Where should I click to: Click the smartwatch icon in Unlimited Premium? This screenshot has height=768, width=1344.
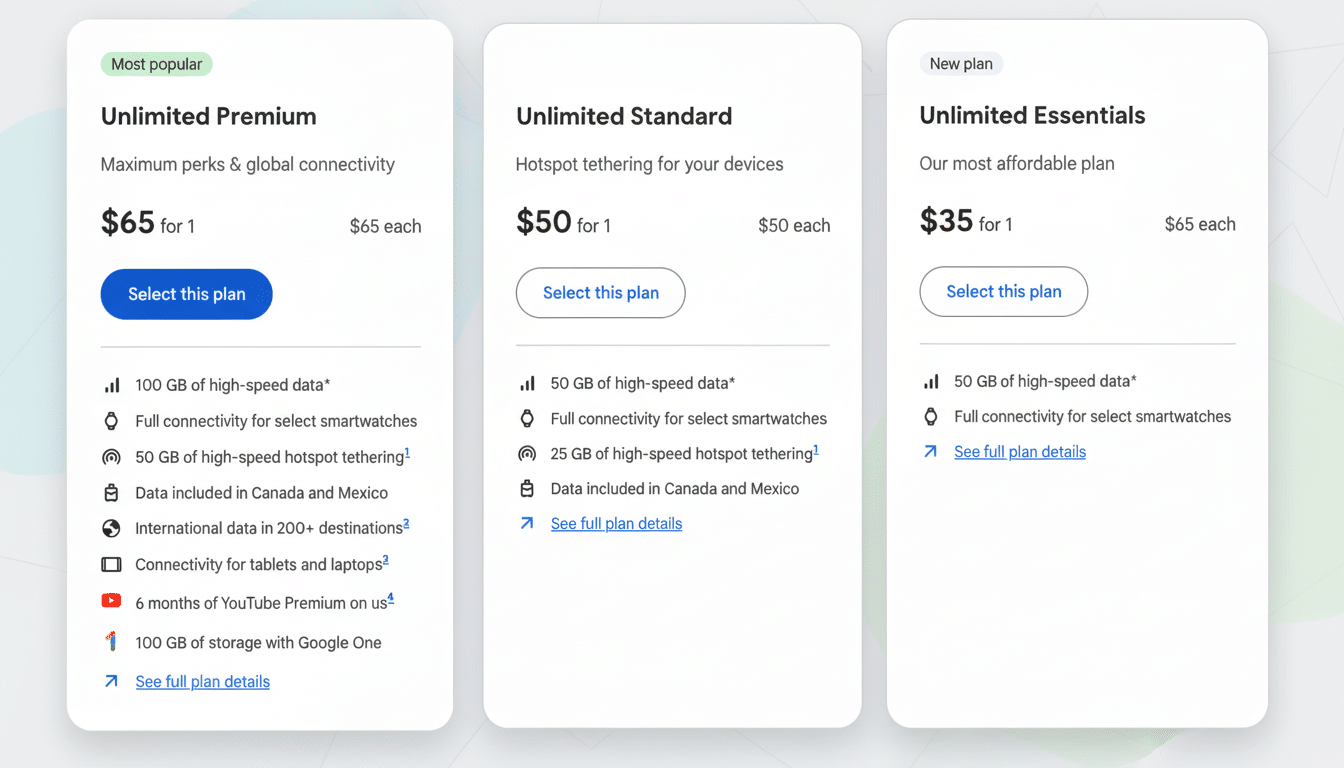111,421
